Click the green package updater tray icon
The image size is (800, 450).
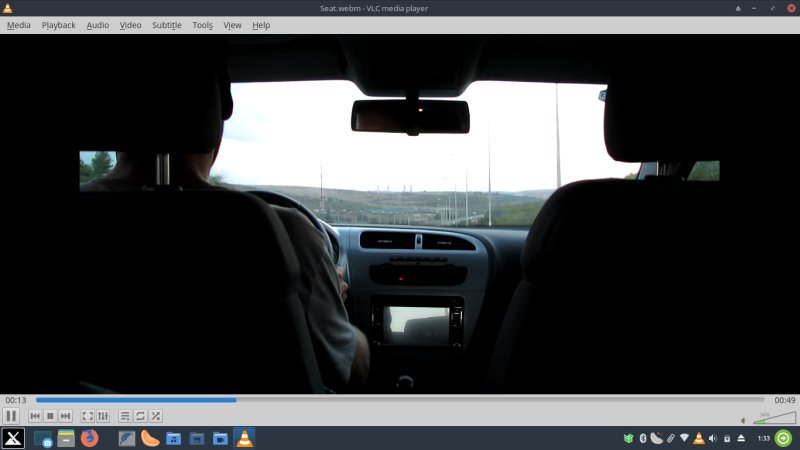click(x=629, y=438)
